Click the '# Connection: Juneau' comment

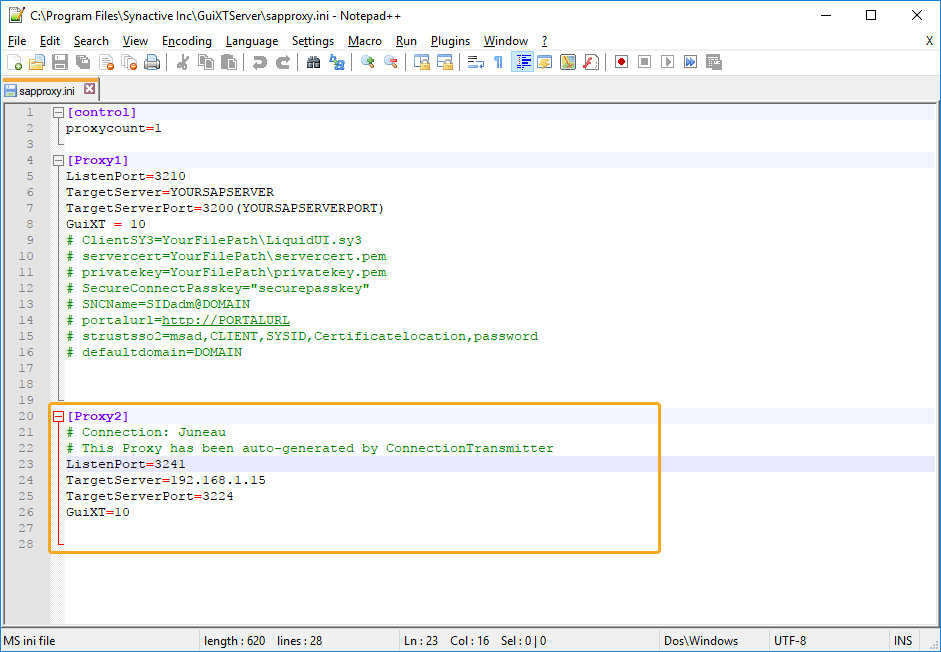pos(146,432)
